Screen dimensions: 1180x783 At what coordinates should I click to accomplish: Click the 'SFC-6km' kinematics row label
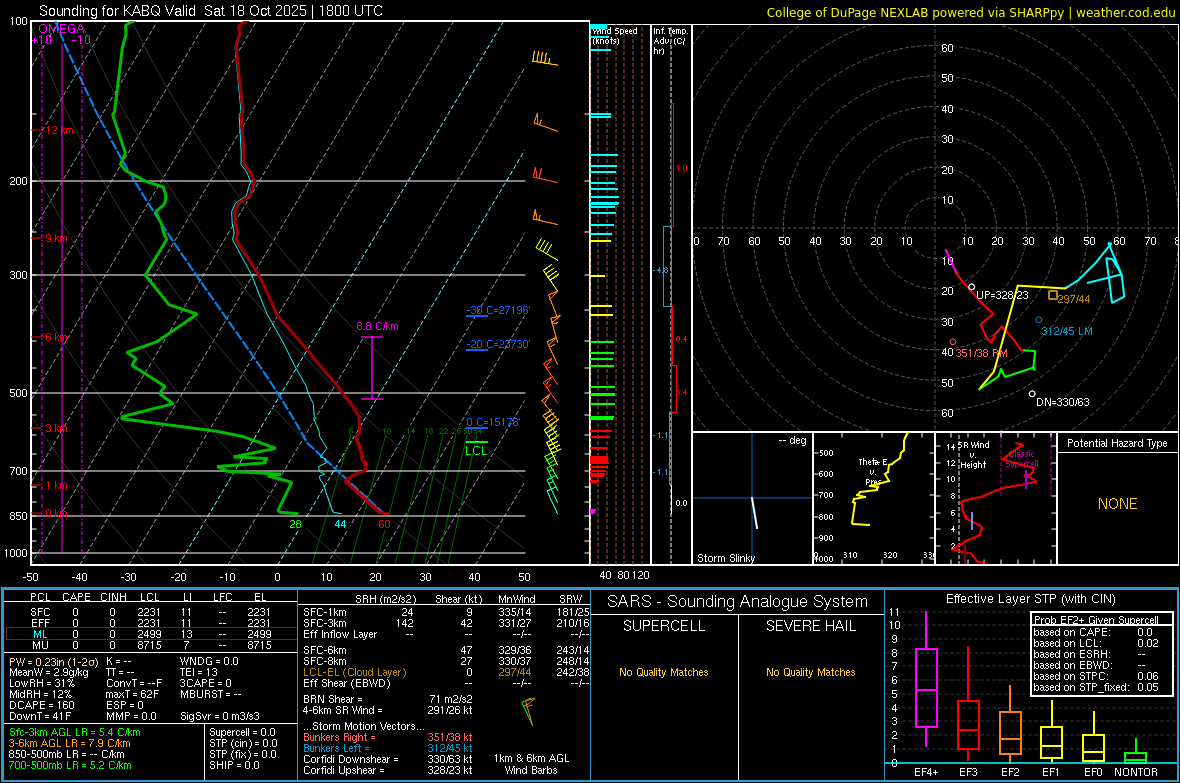point(325,650)
